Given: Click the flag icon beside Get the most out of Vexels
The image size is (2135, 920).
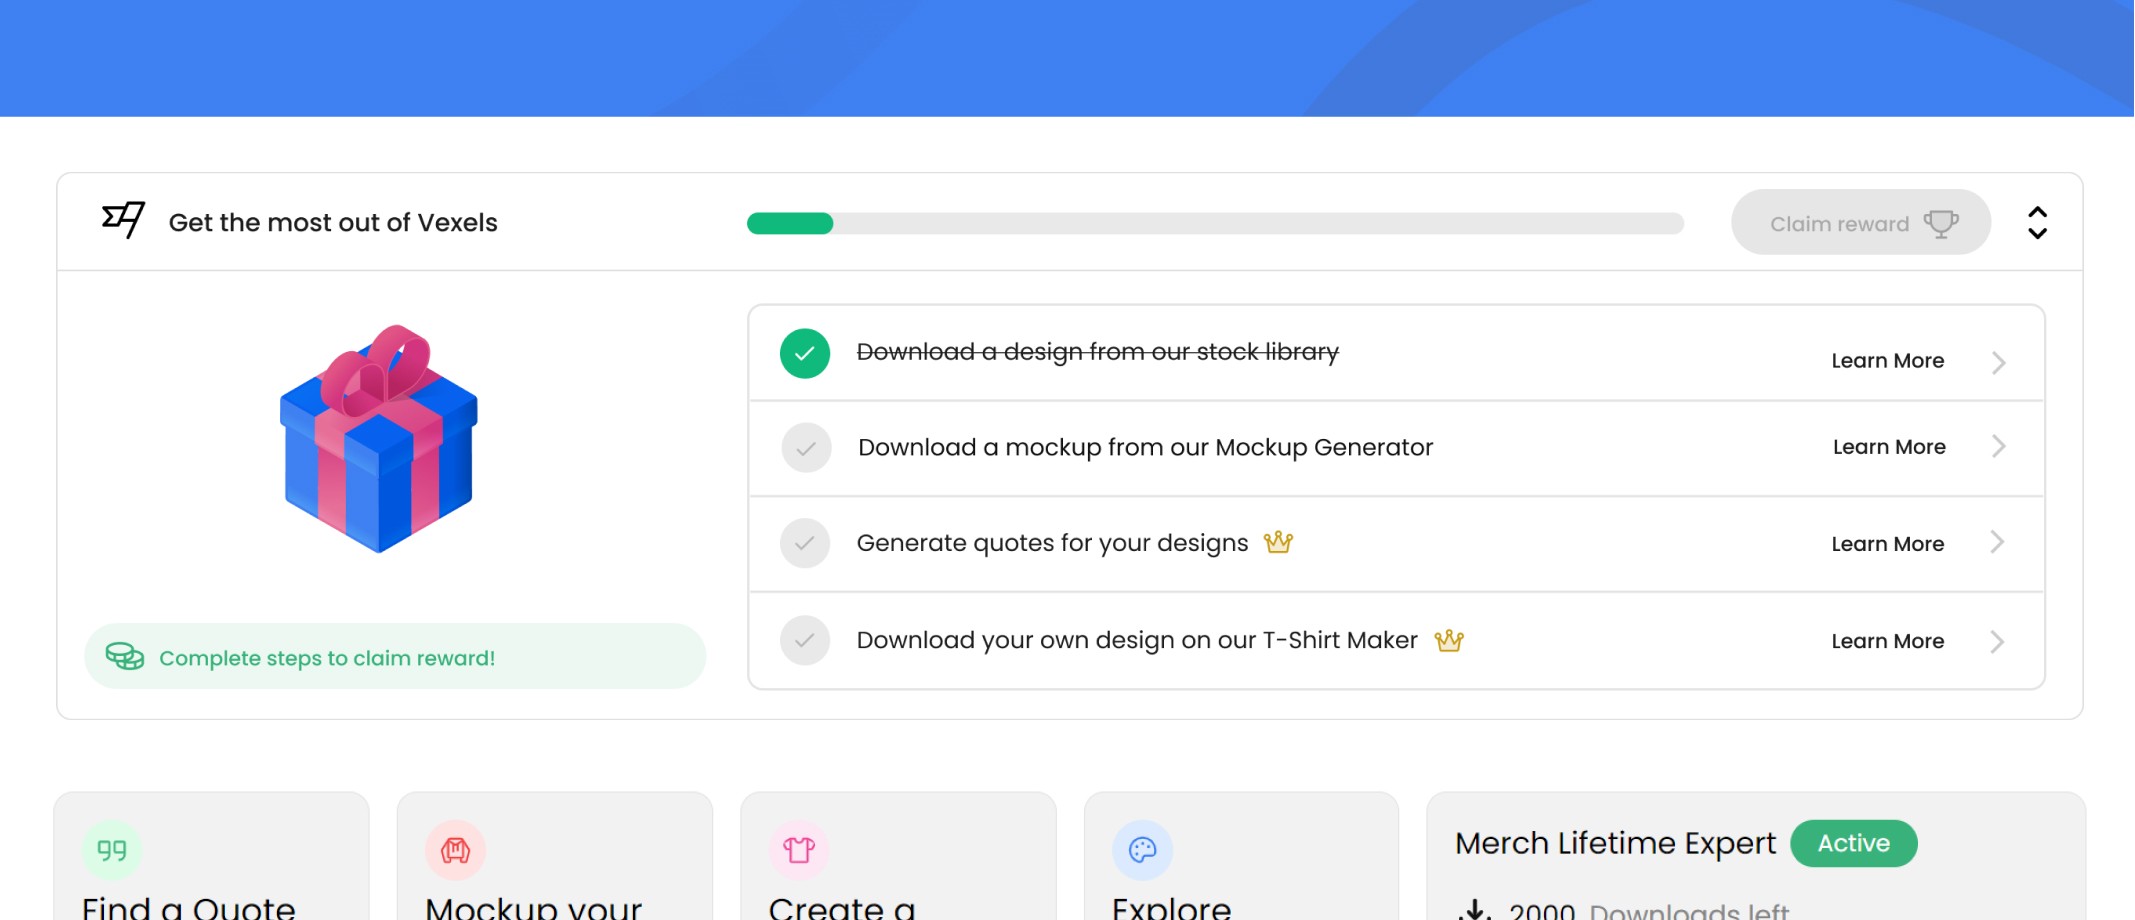Looking at the screenshot, I should pos(124,219).
